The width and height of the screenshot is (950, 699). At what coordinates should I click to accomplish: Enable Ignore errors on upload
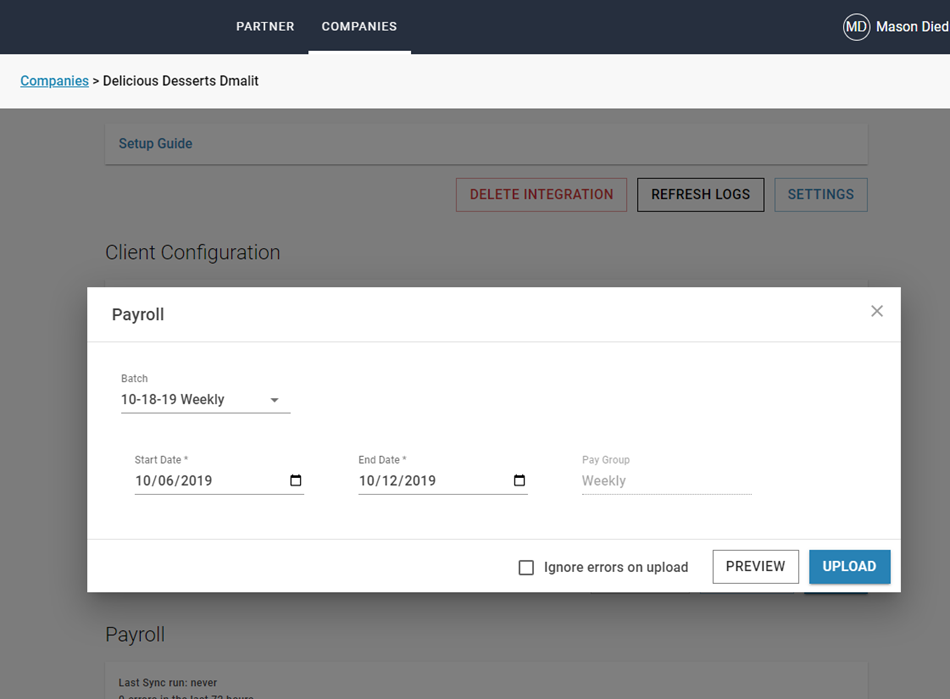[527, 567]
